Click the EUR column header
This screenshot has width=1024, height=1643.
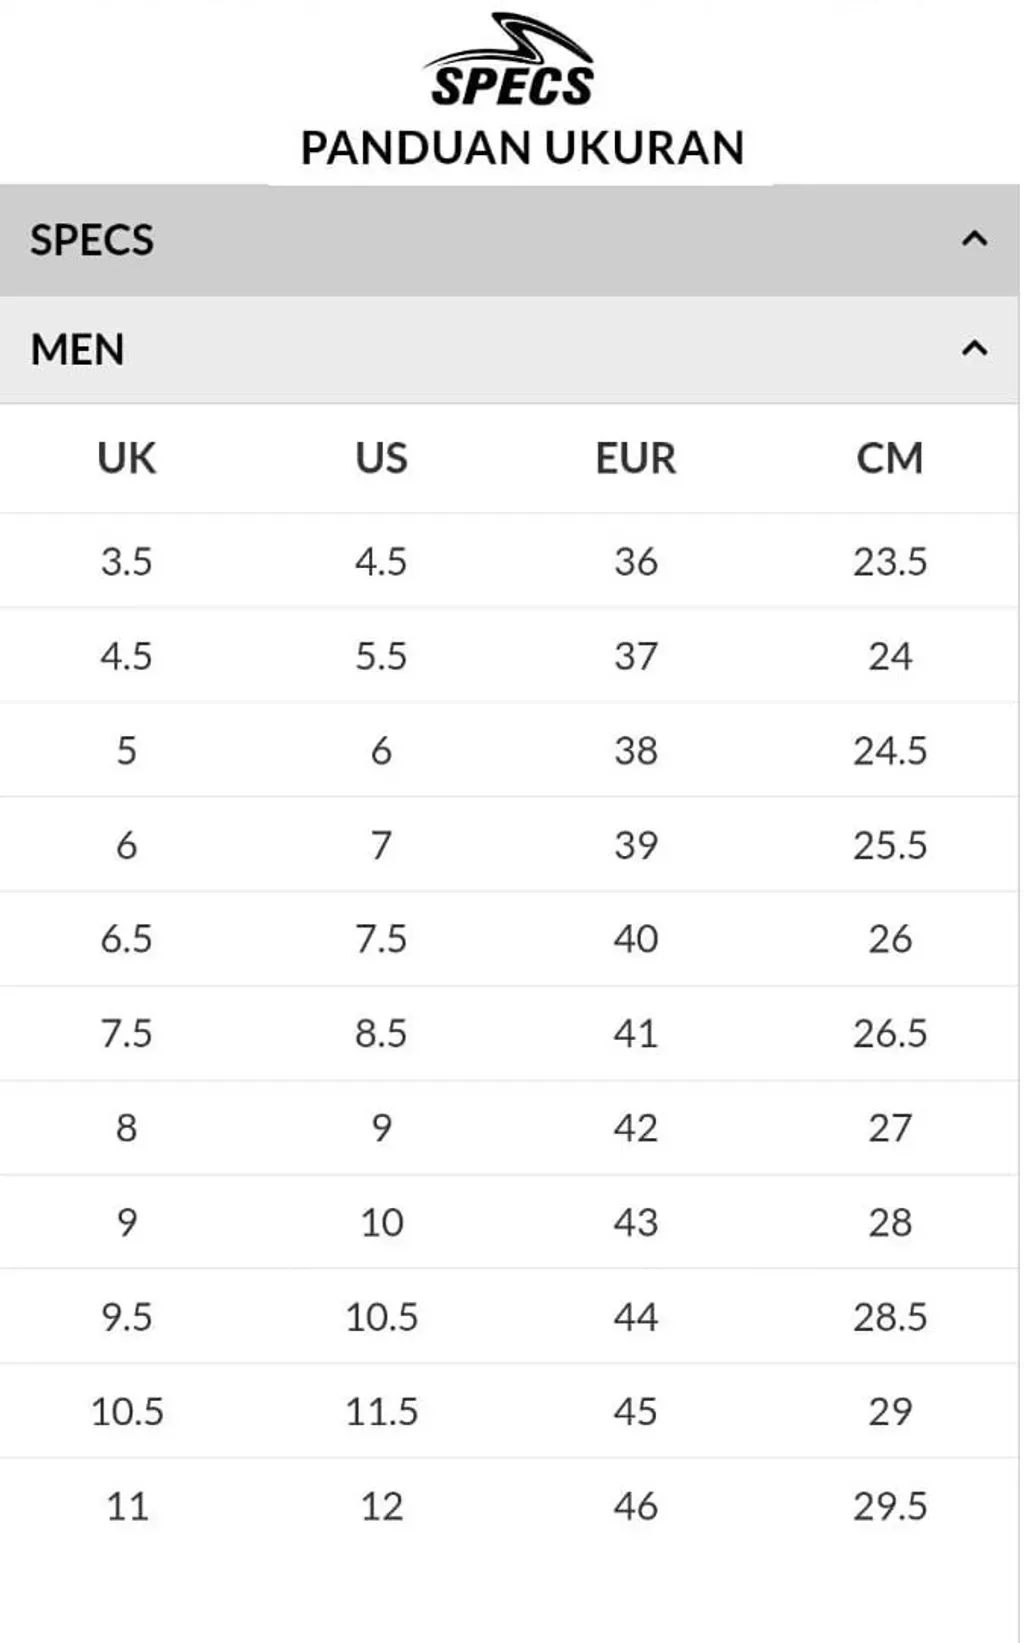(636, 458)
